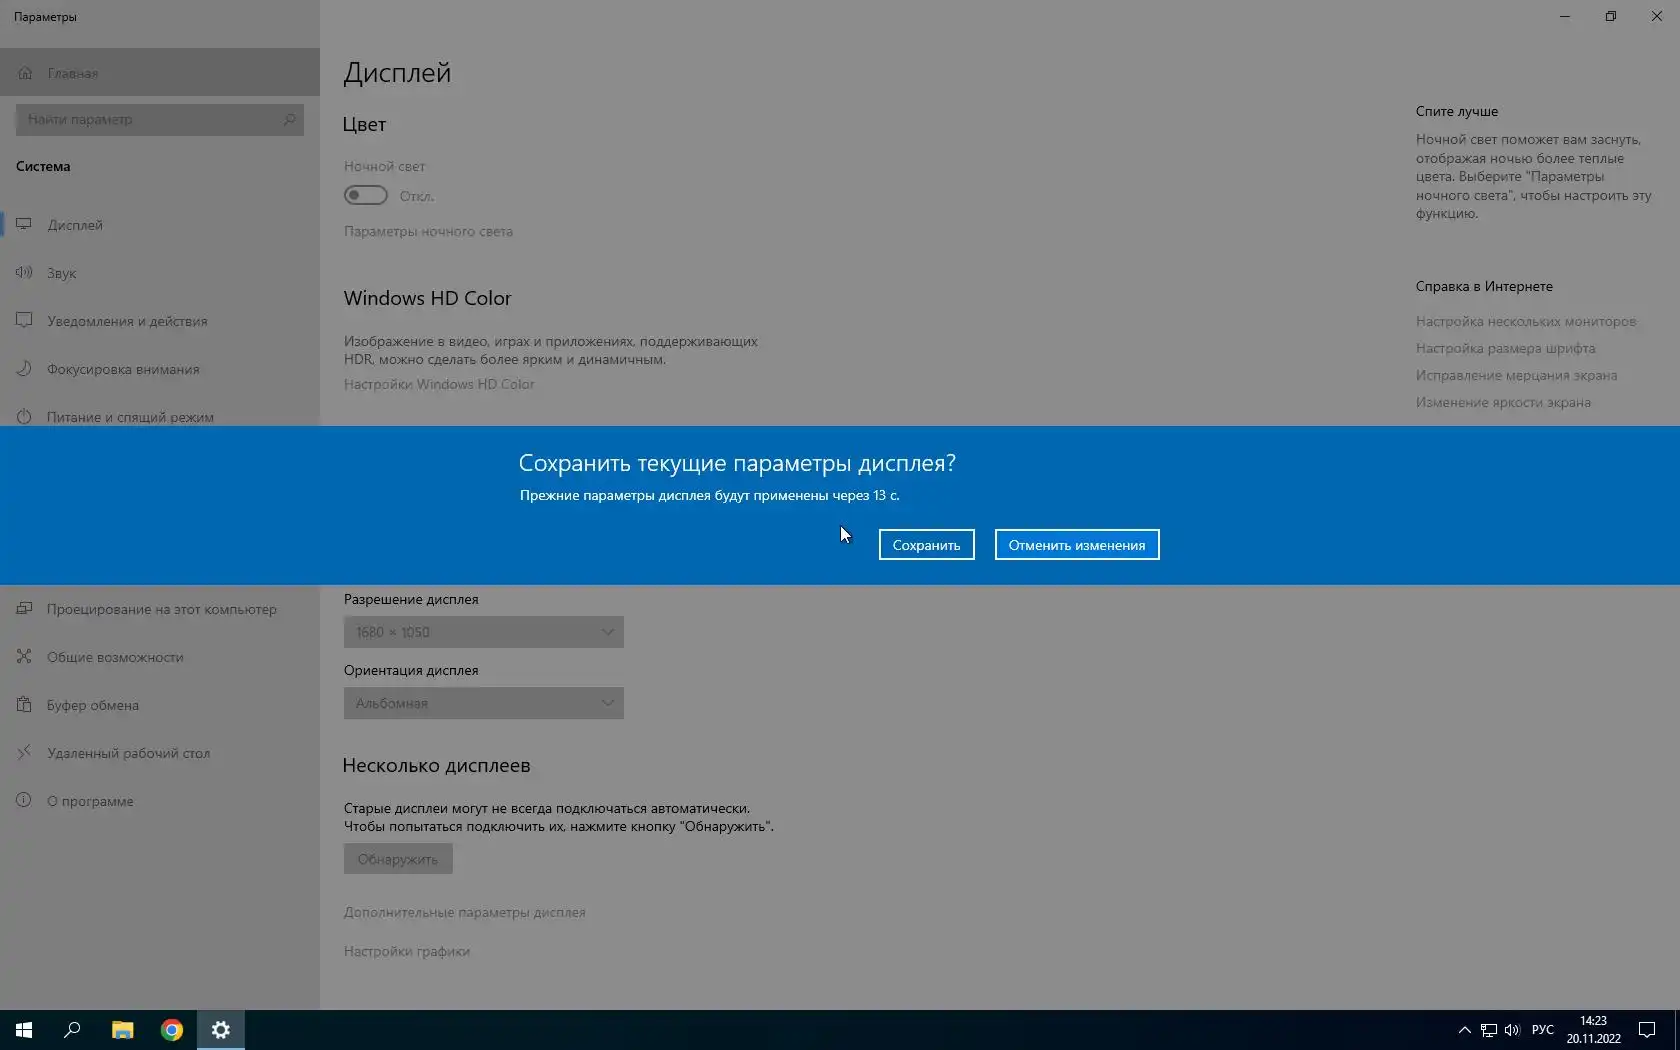This screenshot has height=1050, width=1680.
Task: Close the Параметры window
Action: point(1657,16)
